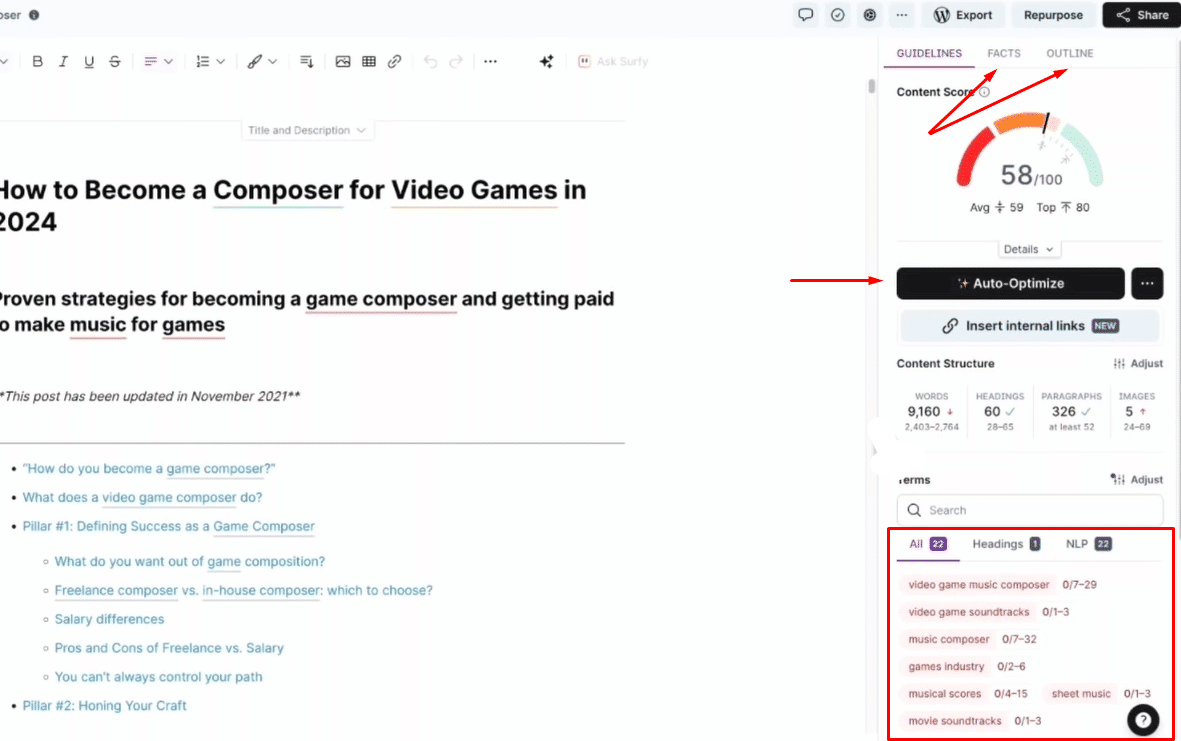Click the terms Search input field

[x=1040, y=510]
